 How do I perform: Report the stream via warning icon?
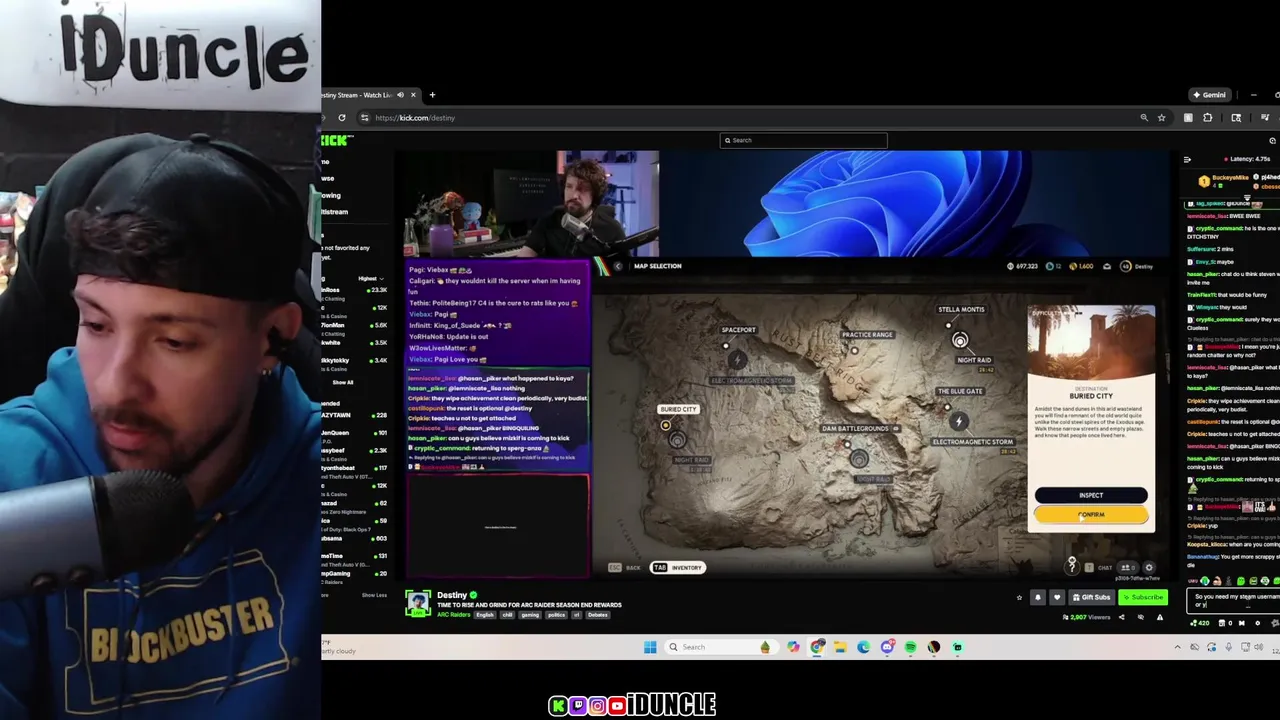click(1160, 617)
